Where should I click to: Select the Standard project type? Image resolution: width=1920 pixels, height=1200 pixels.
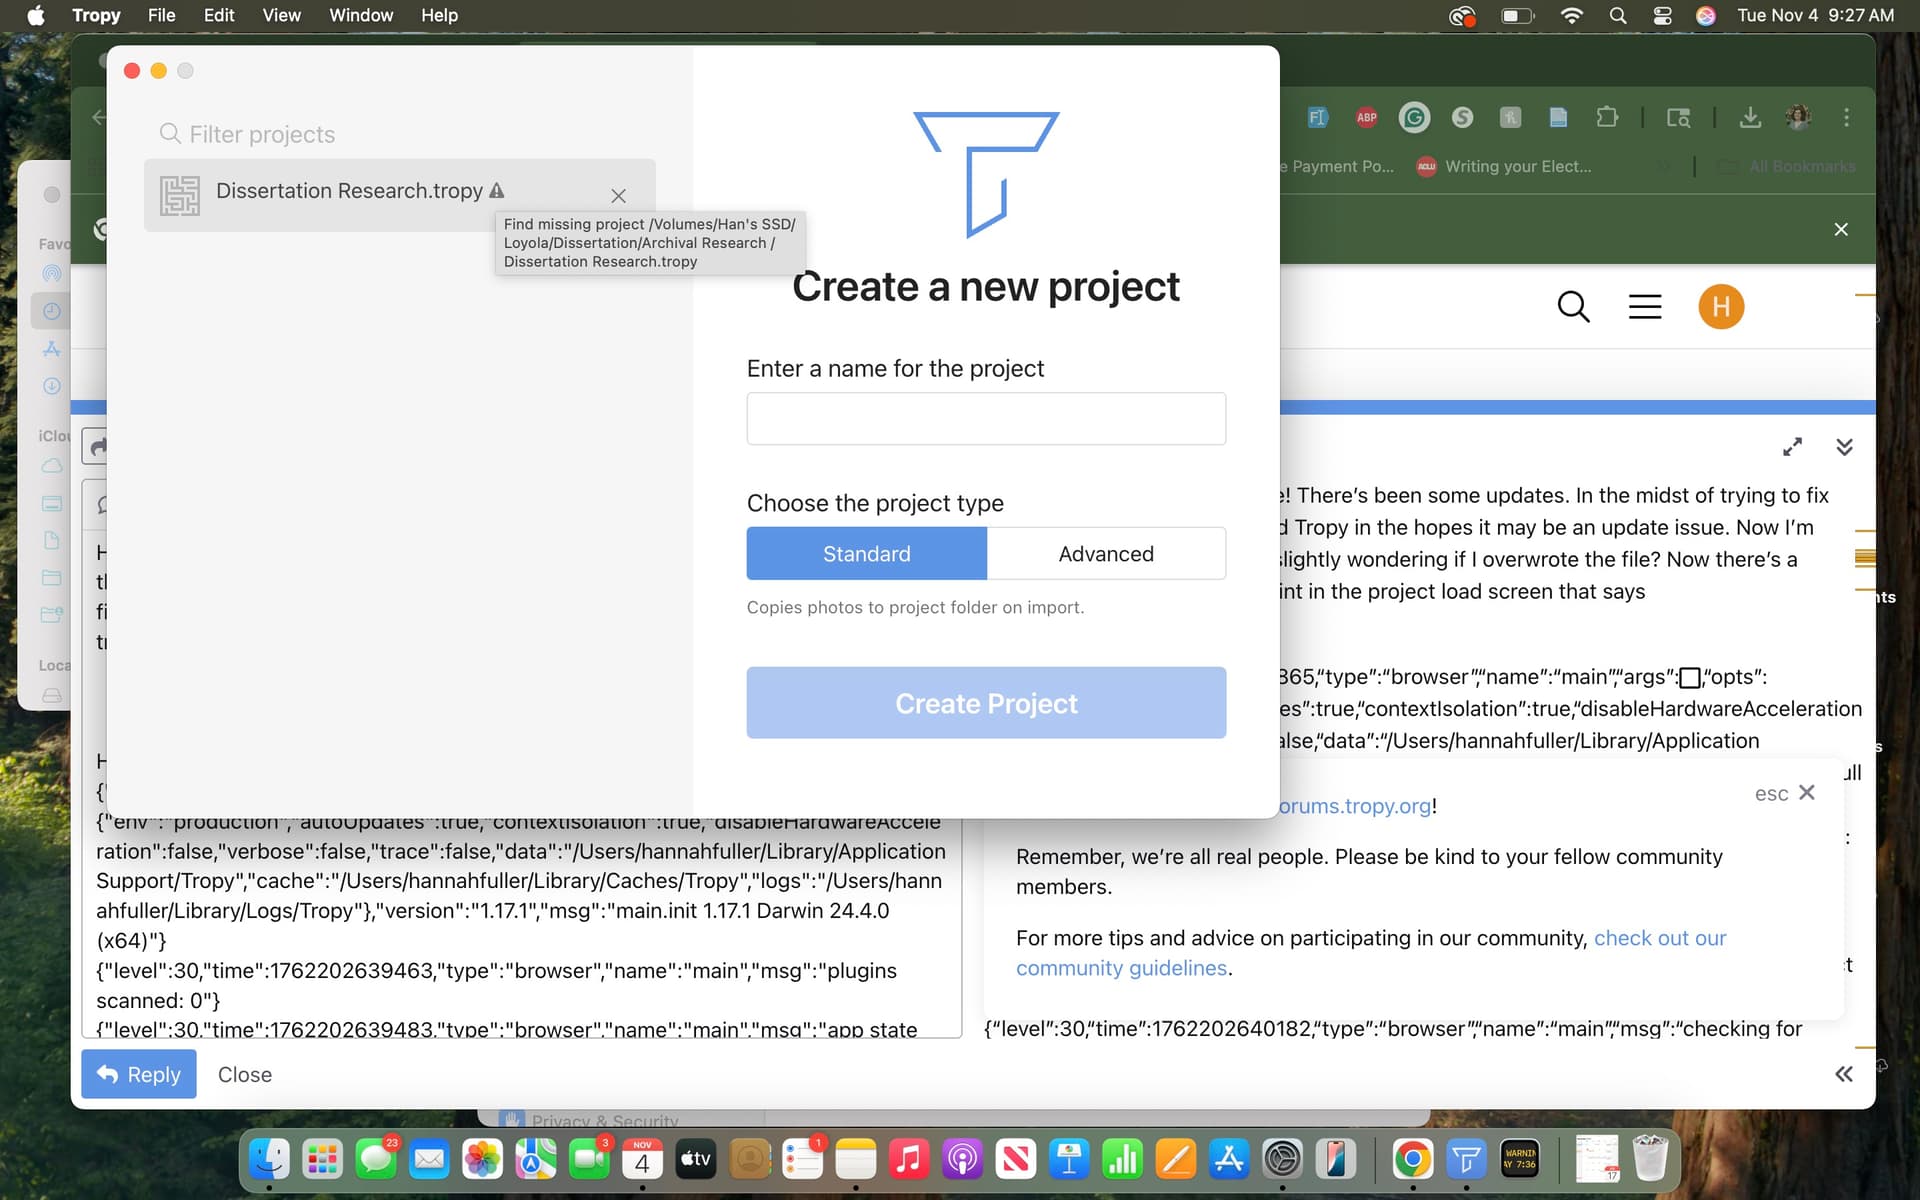click(866, 554)
